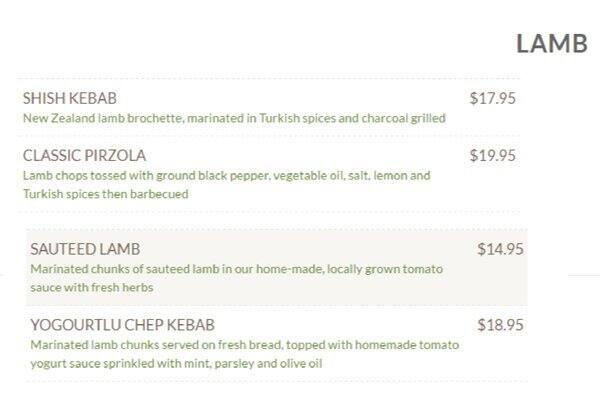Open the YOGOURTLU CHEP KEBAB menu item
This screenshot has height=402, width=600.
tap(122, 325)
